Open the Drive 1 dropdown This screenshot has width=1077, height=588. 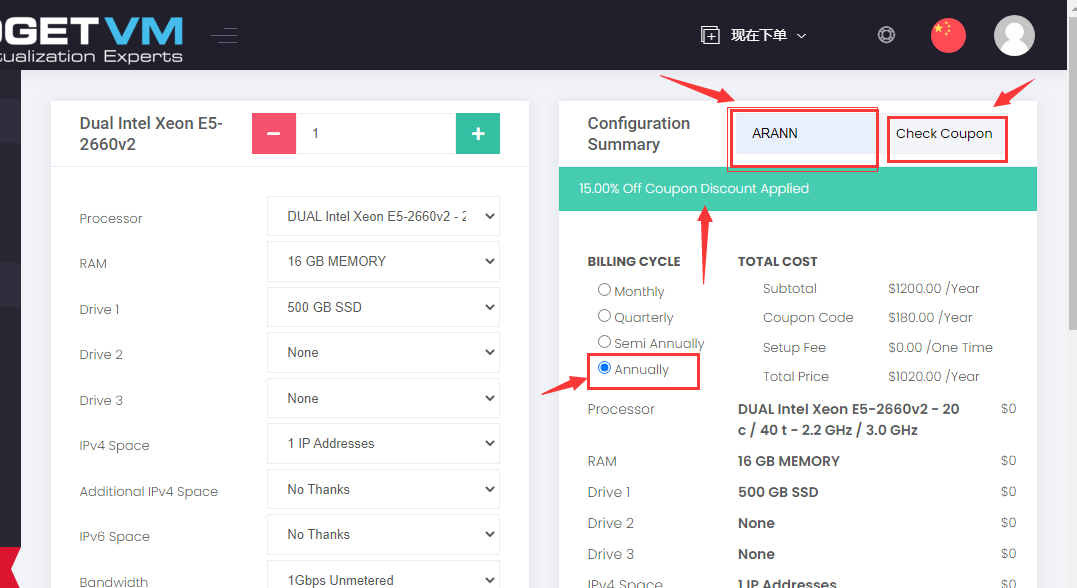(x=383, y=307)
